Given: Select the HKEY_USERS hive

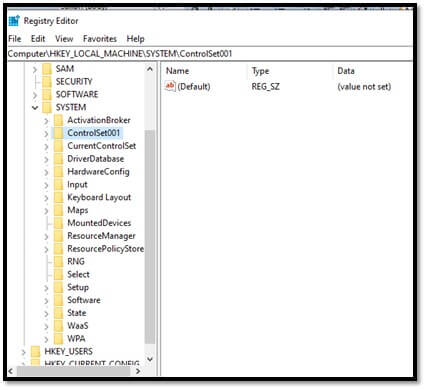Looking at the screenshot, I should pos(68,352).
